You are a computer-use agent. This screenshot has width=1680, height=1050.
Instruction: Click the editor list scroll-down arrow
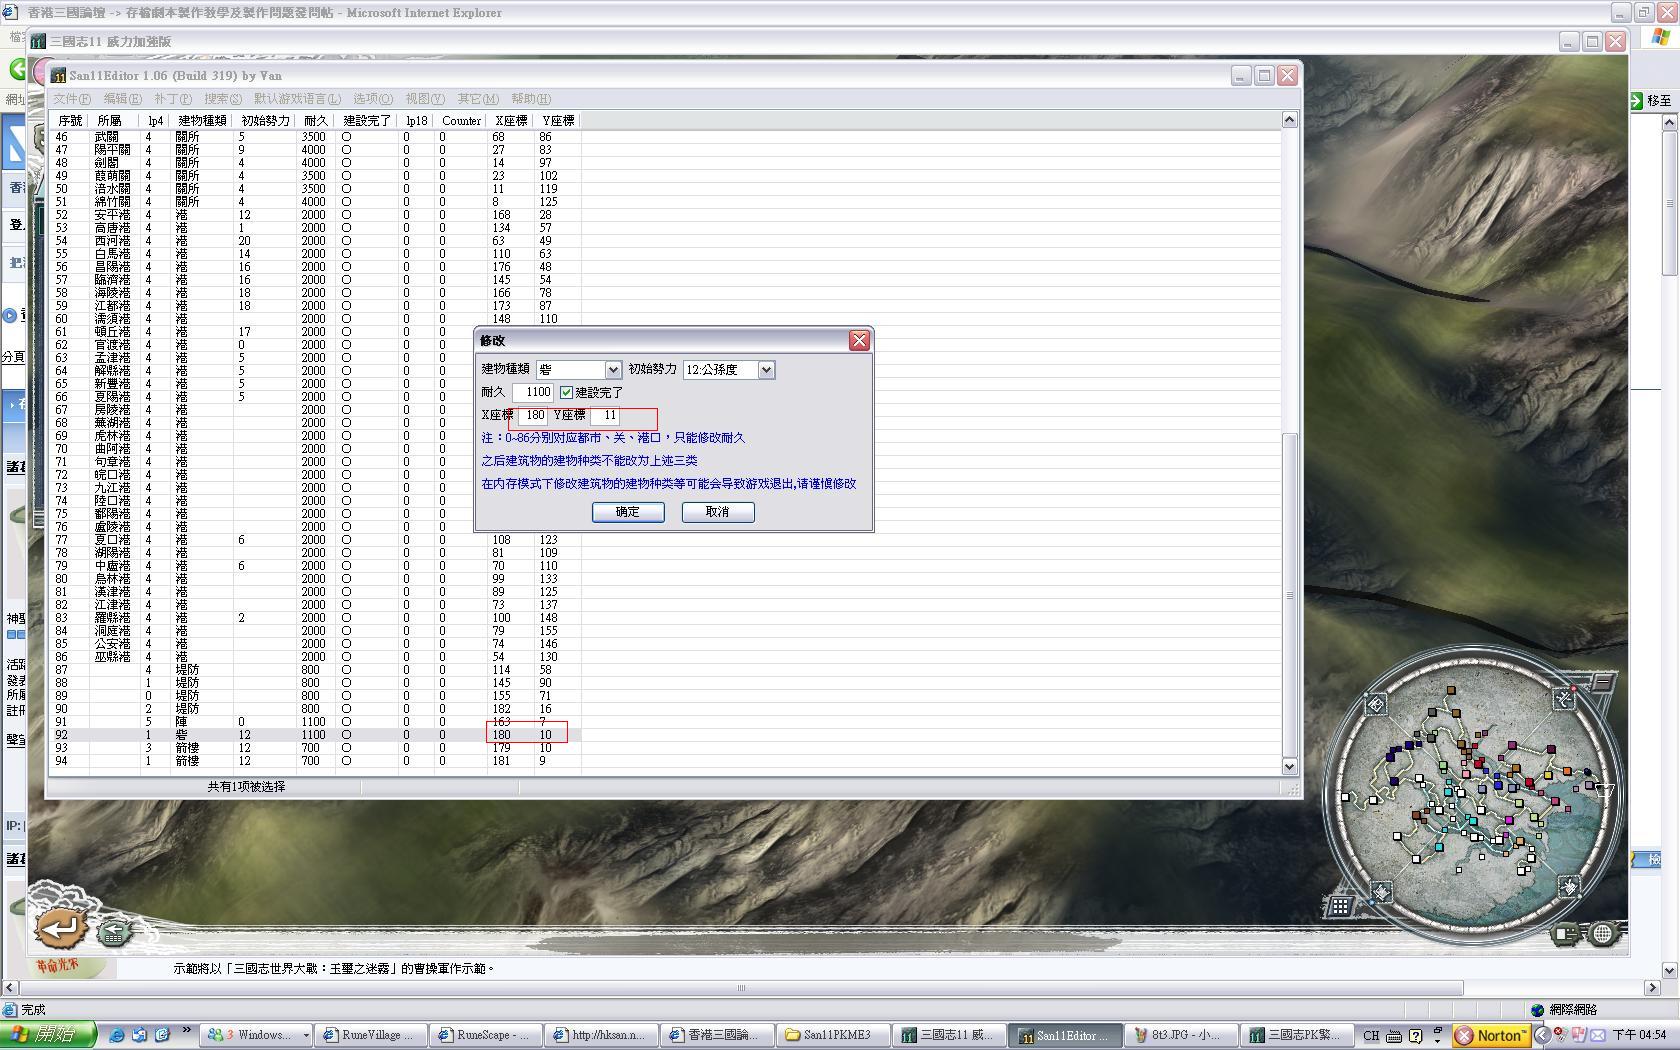1289,766
